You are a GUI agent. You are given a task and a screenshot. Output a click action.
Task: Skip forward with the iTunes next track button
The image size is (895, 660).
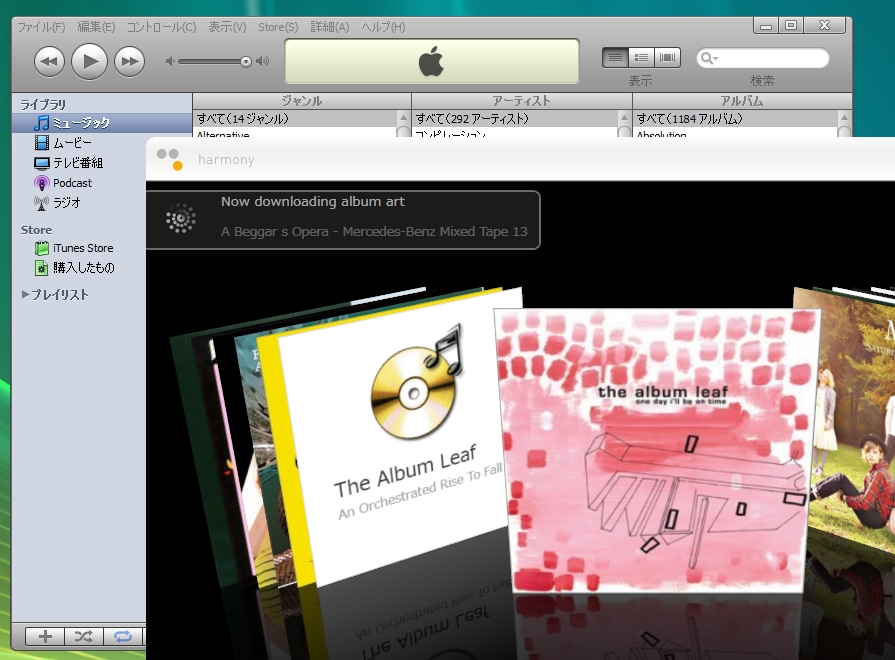click(x=130, y=61)
